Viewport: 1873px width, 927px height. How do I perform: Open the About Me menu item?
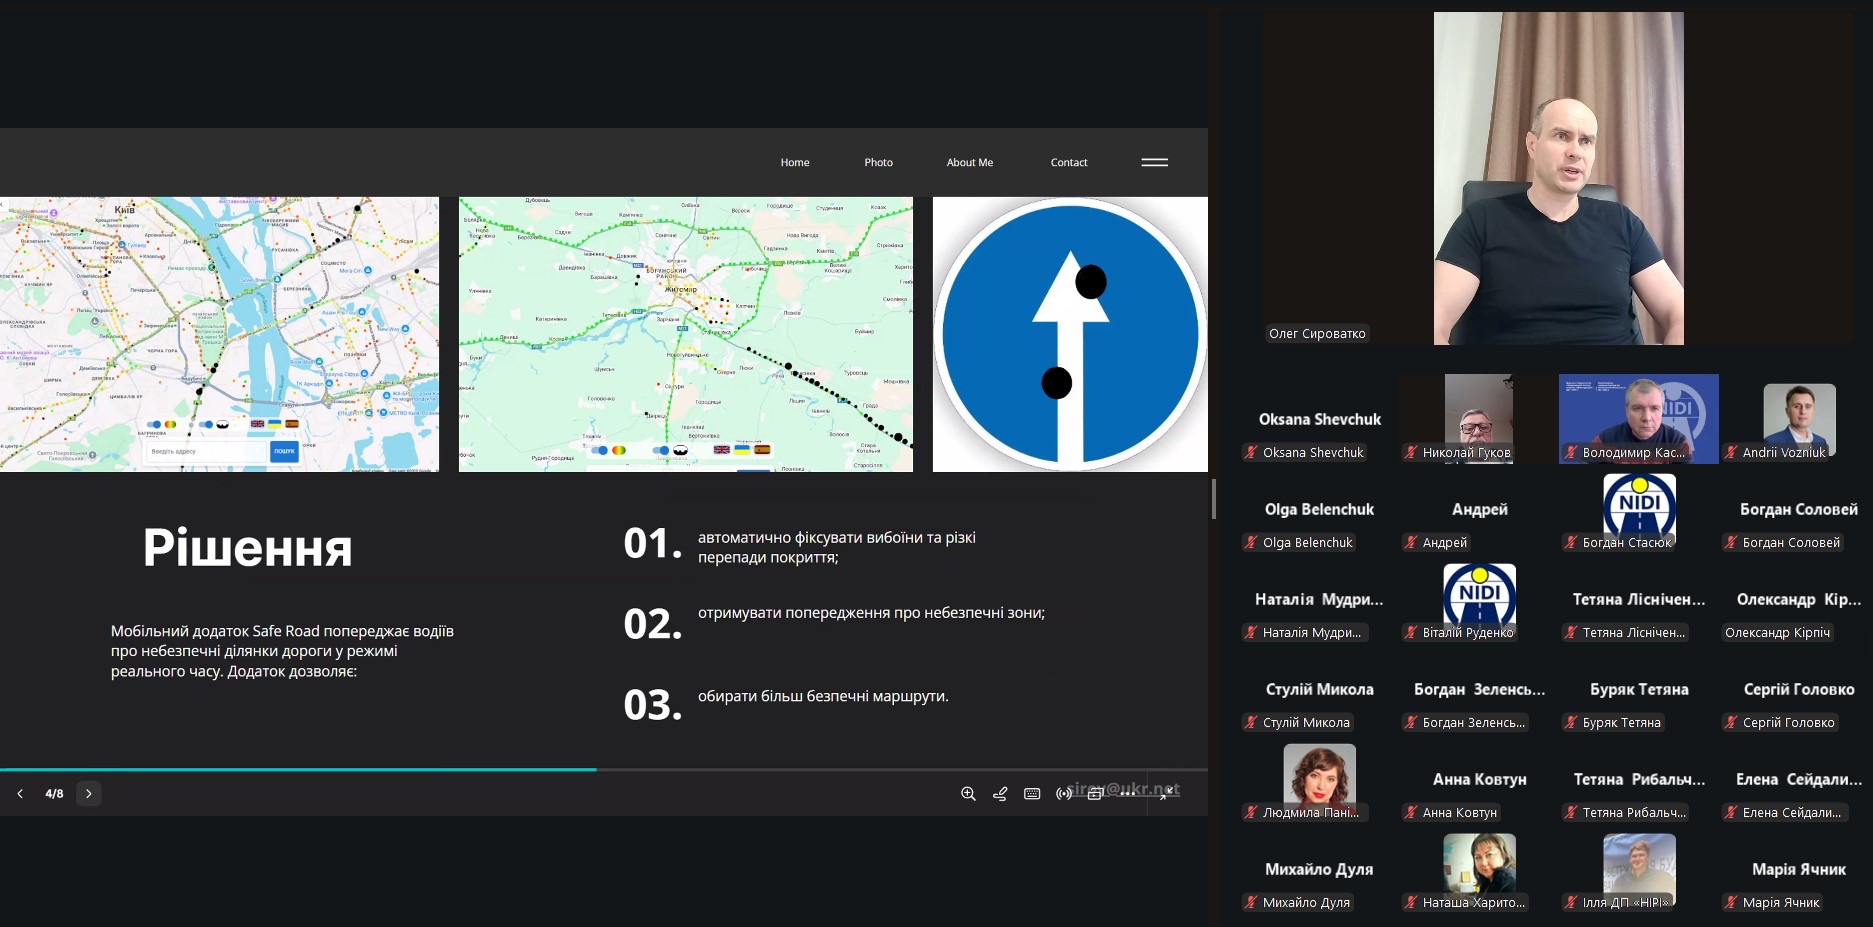[x=969, y=162]
